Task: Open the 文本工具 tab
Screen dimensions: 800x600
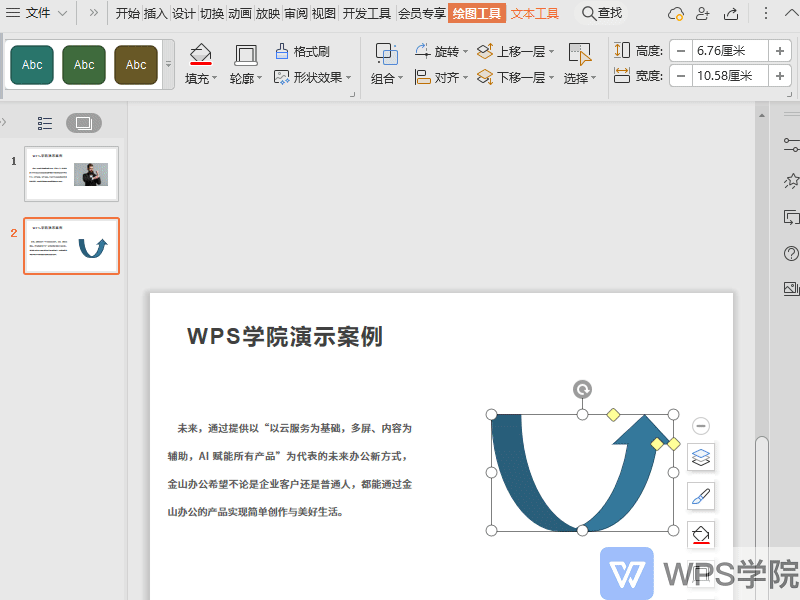Action: (535, 13)
